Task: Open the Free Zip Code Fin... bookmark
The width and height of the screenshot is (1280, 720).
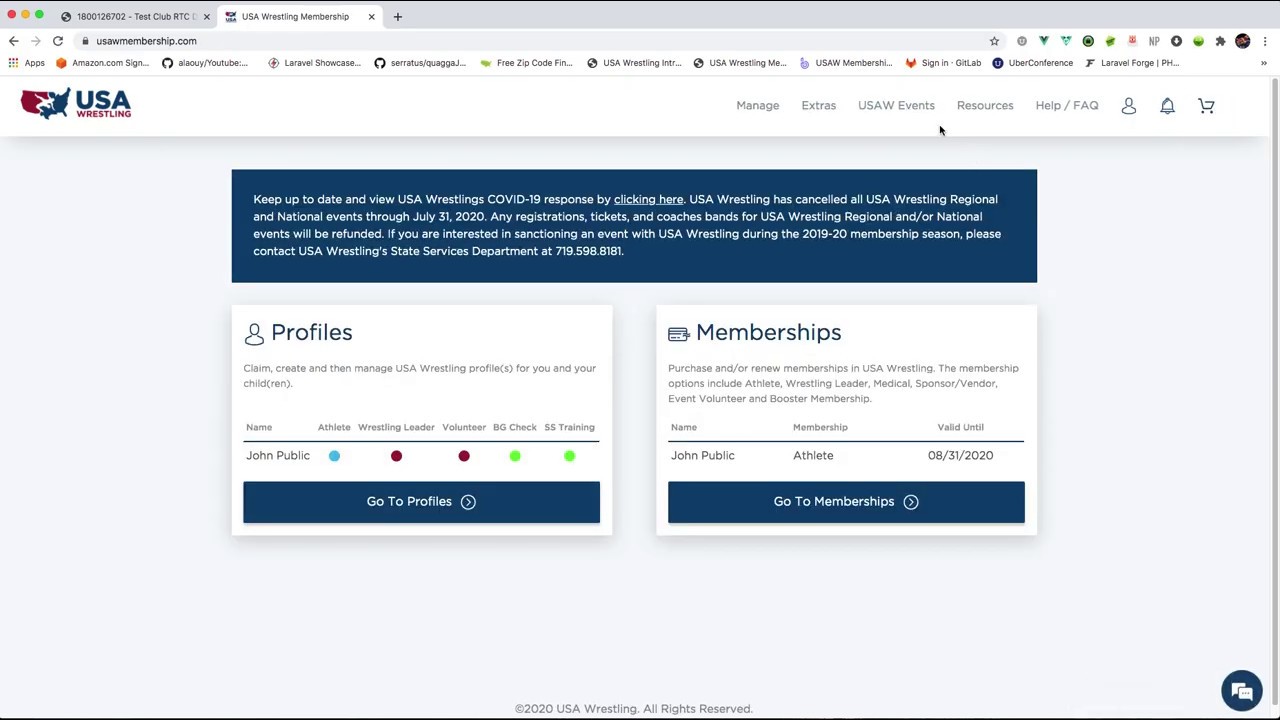Action: pos(526,63)
